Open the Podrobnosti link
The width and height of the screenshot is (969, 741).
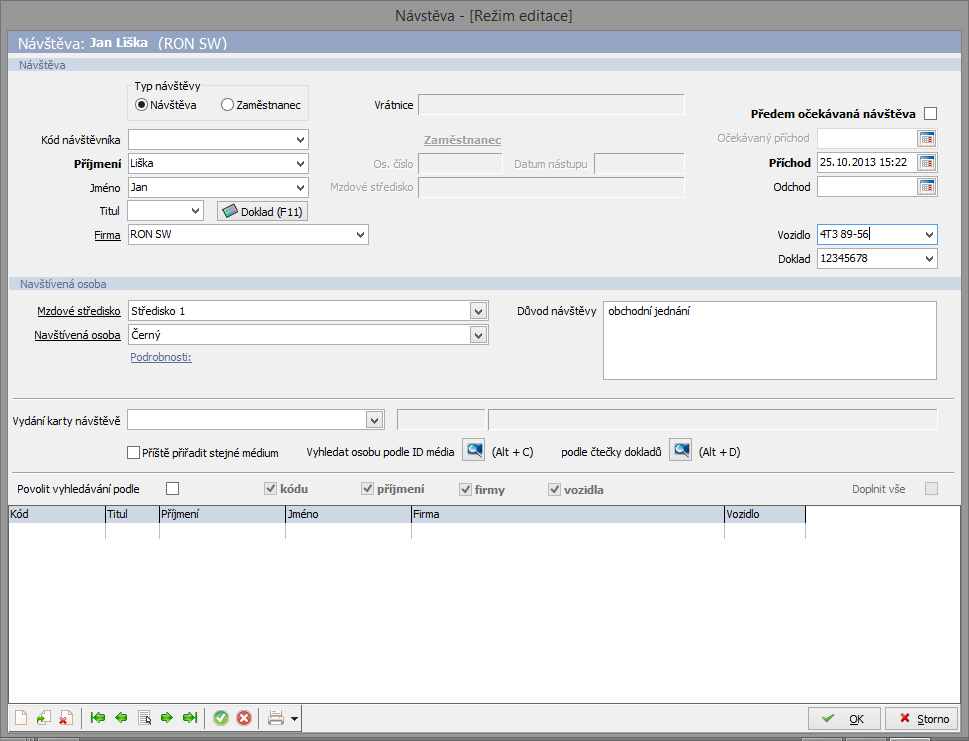161,357
